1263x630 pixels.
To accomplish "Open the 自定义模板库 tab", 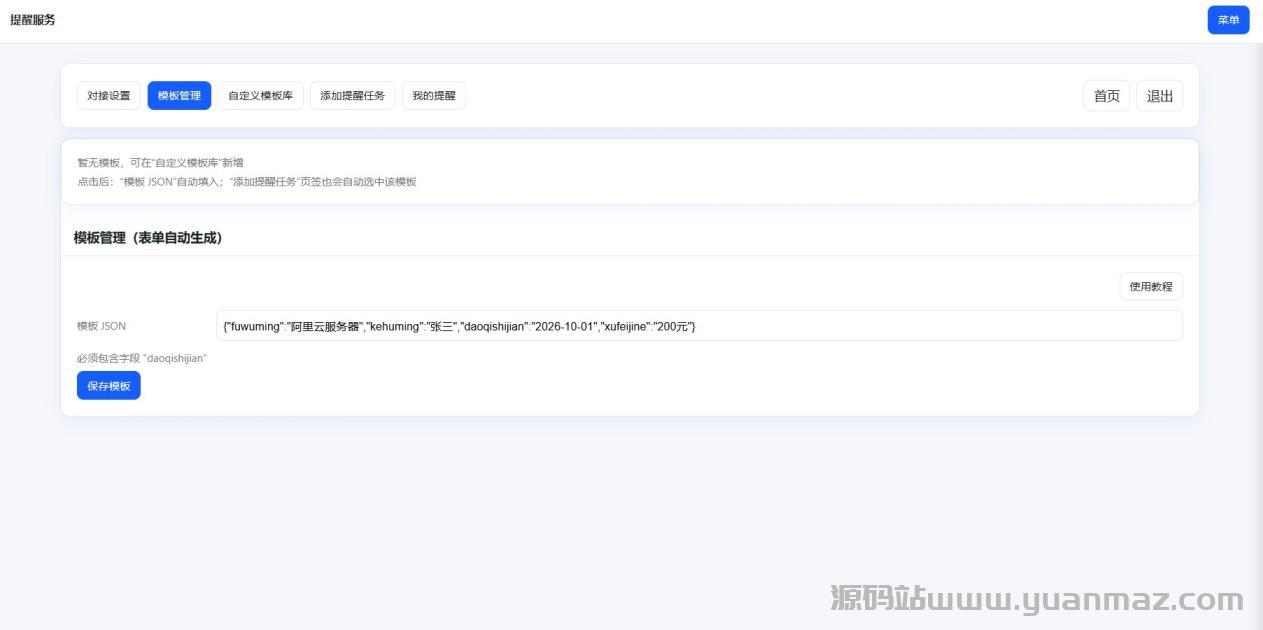I will tap(260, 96).
